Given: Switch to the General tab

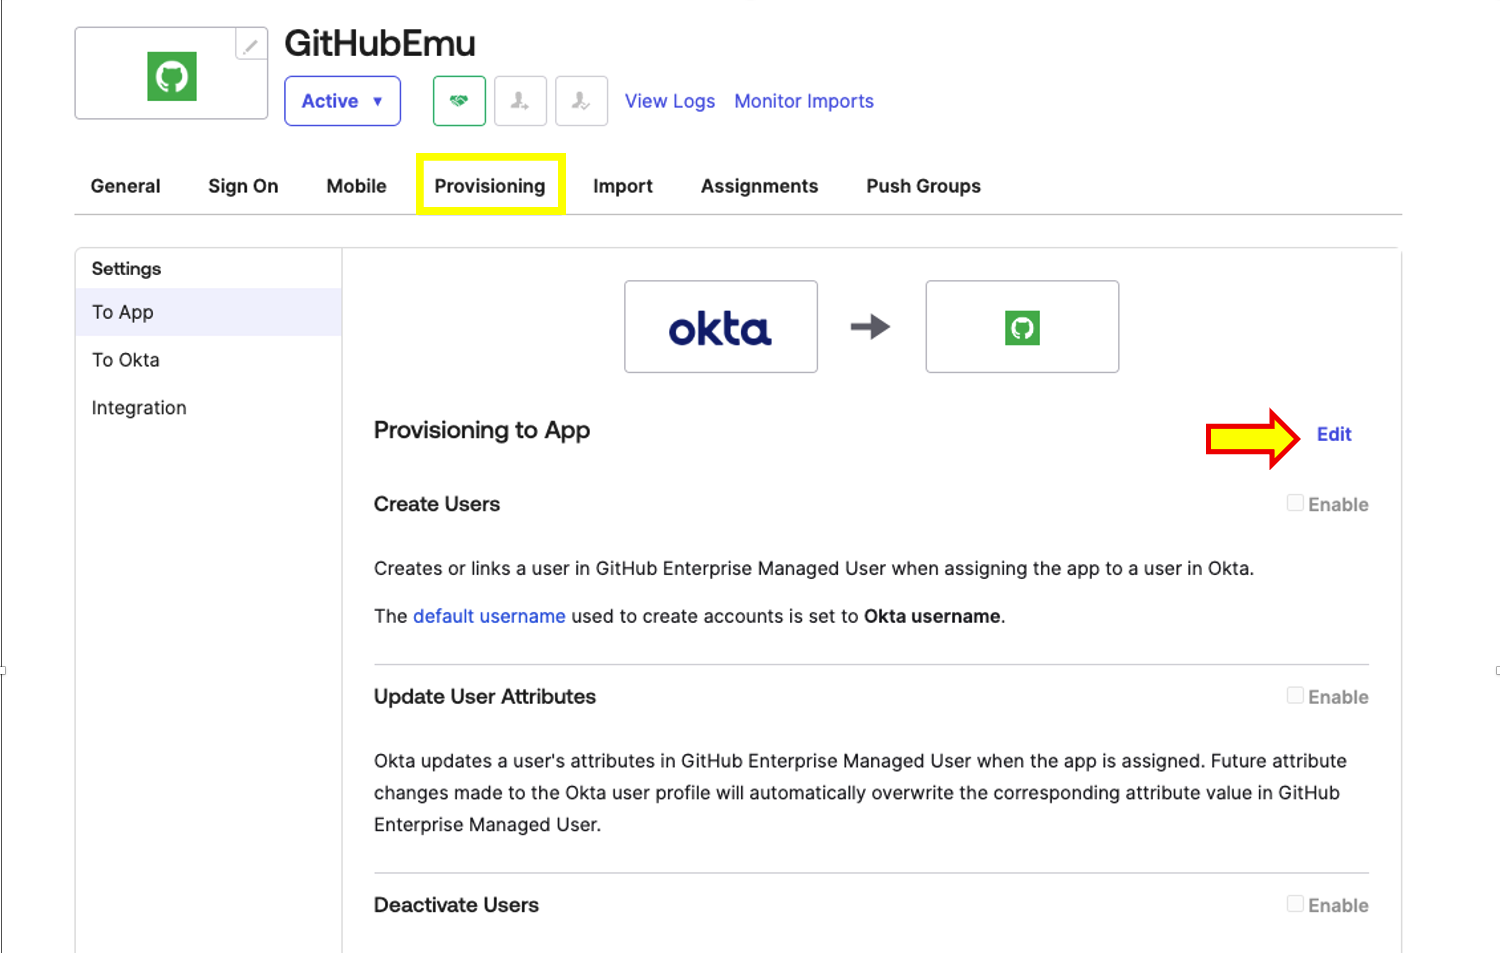Looking at the screenshot, I should 125,186.
